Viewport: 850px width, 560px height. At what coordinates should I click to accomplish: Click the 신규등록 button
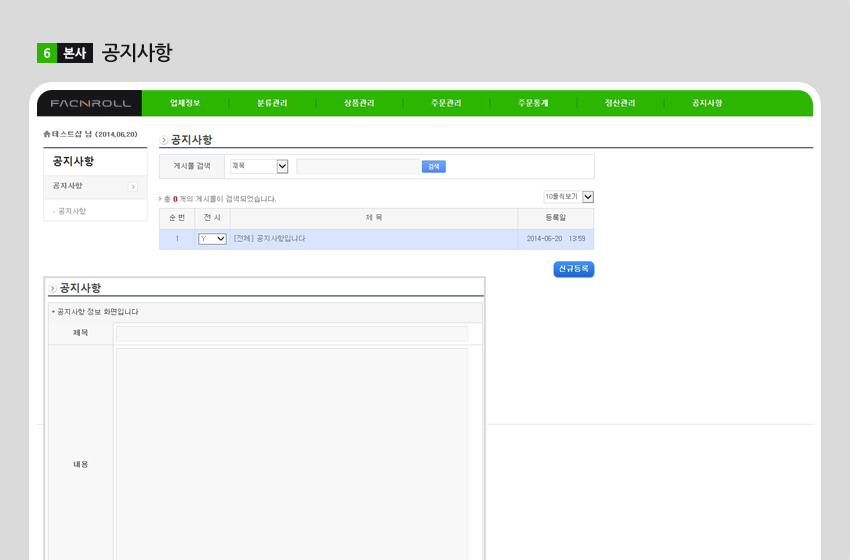point(574,269)
